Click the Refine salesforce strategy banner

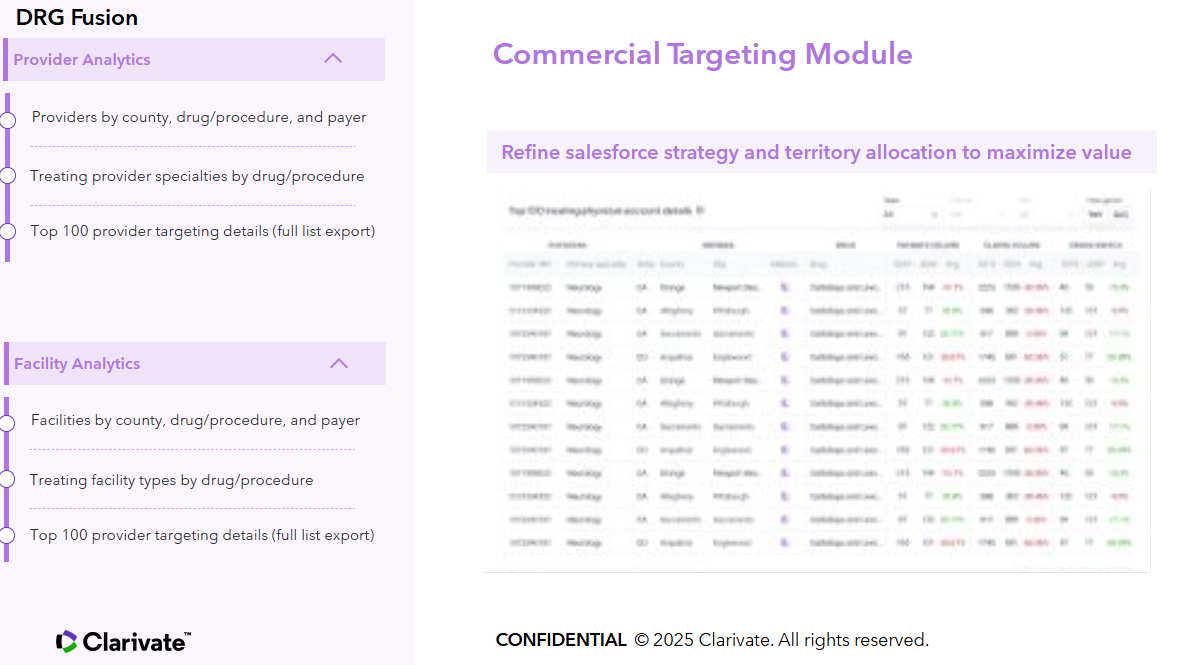(820, 152)
